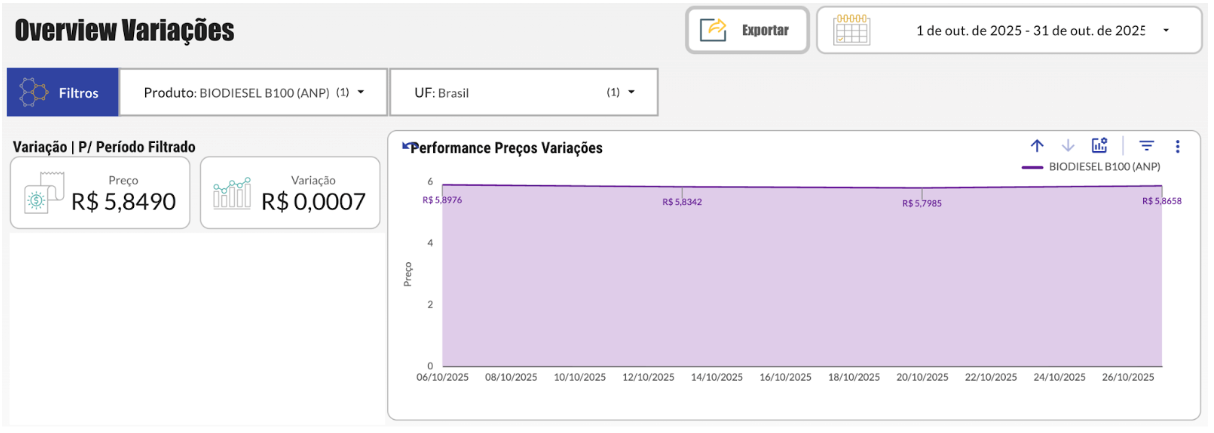Click the Filtros button label
The image size is (1214, 433).
pyautogui.click(x=79, y=93)
